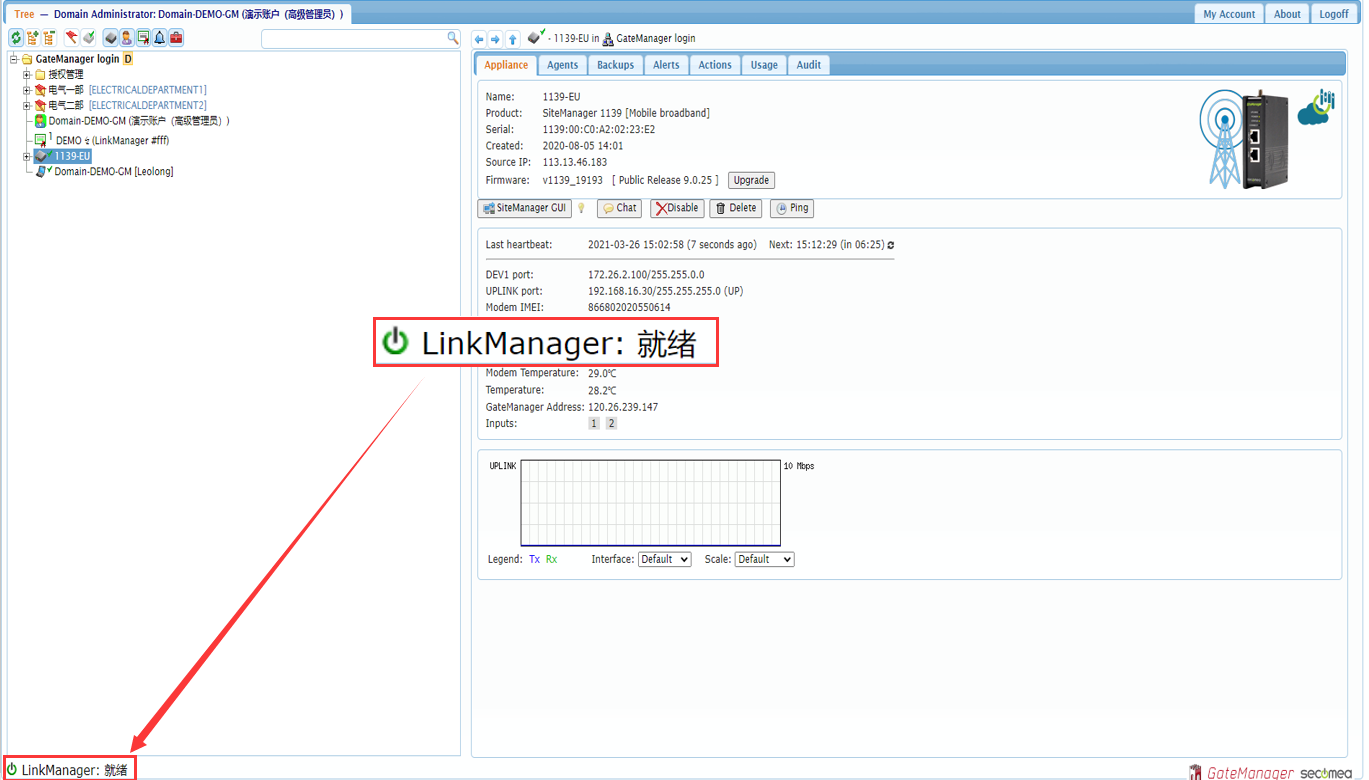The image size is (1369, 780).
Task: Click the yellow D badge after GateManager login
Action: pos(128,59)
